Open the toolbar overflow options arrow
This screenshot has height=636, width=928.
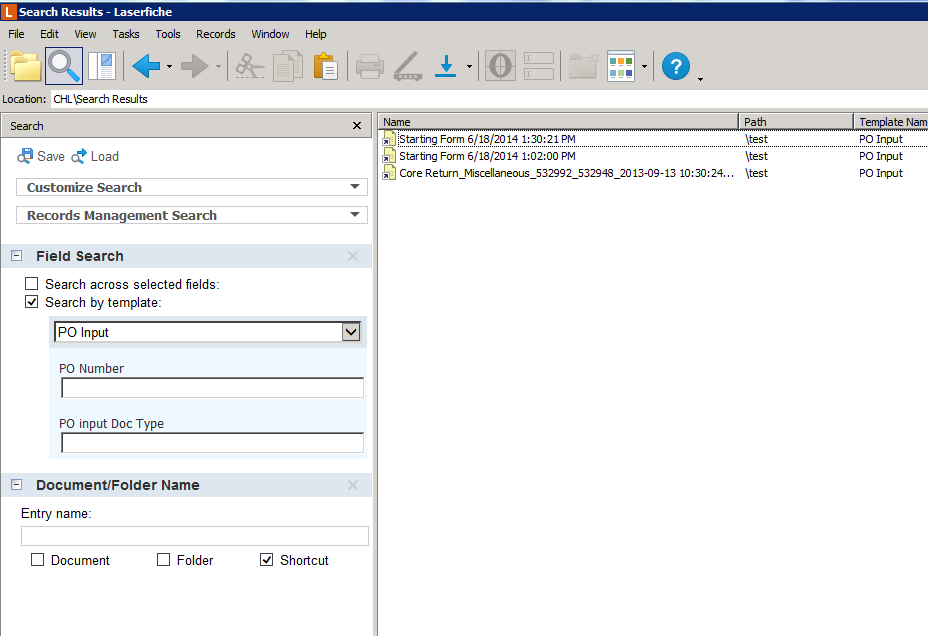point(701,79)
